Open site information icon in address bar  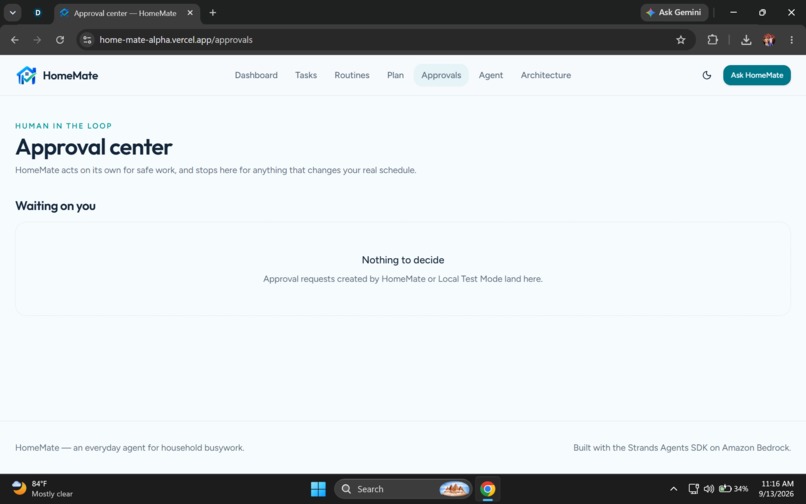87,40
